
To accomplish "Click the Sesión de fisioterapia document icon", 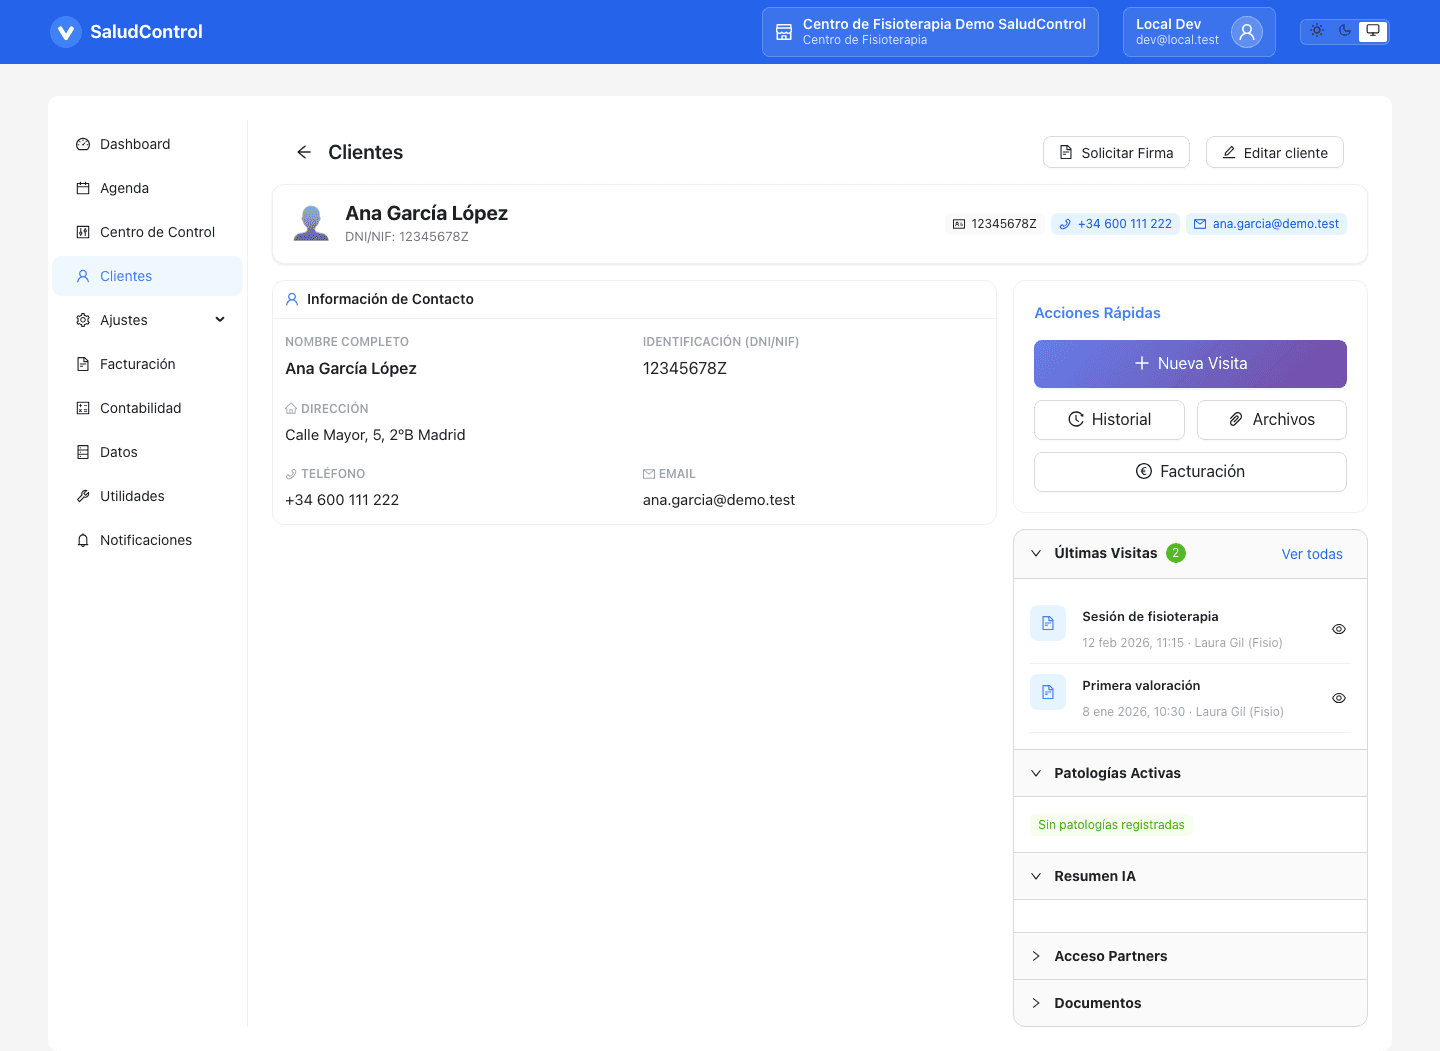I will pyautogui.click(x=1048, y=623).
